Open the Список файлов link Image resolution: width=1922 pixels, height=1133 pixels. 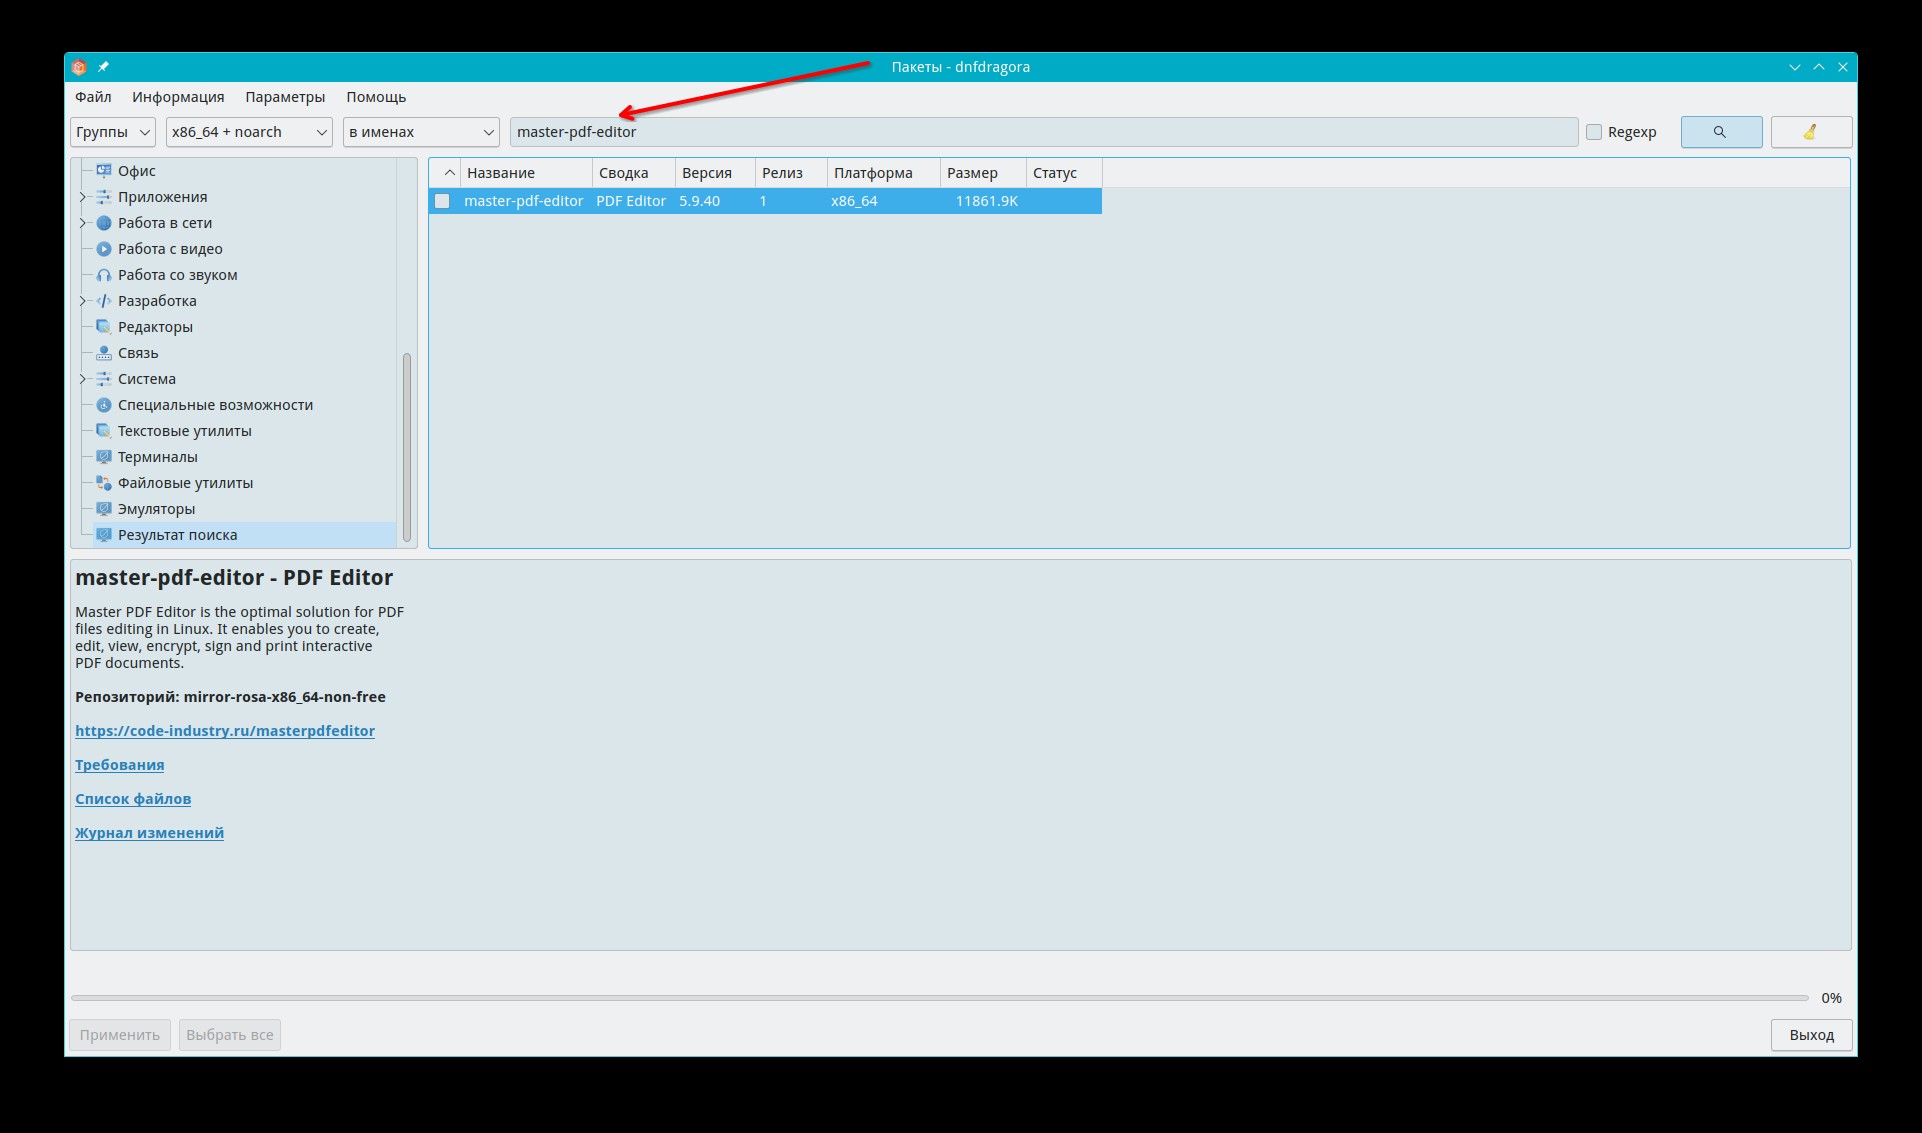point(133,799)
